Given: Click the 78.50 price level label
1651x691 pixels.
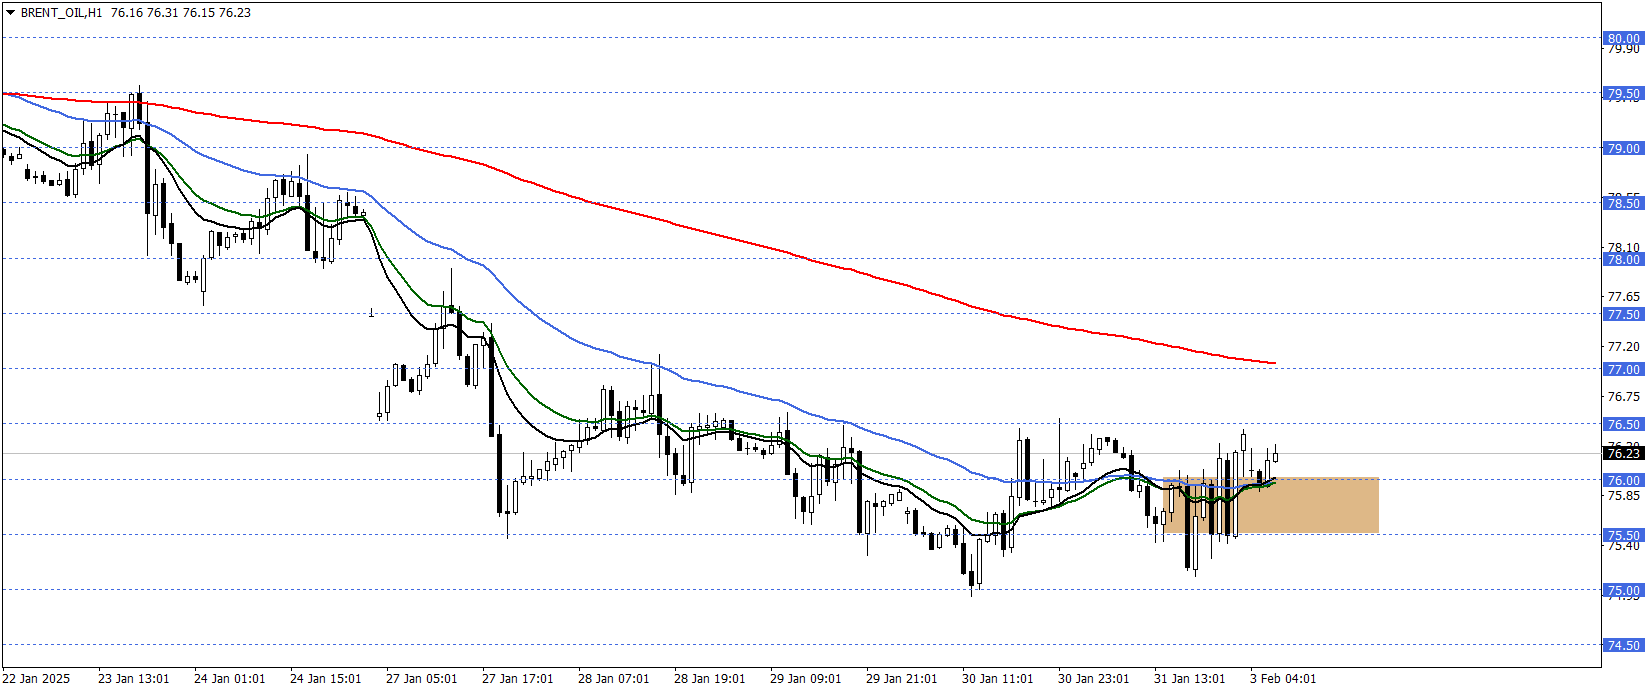Looking at the screenshot, I should tap(1623, 203).
